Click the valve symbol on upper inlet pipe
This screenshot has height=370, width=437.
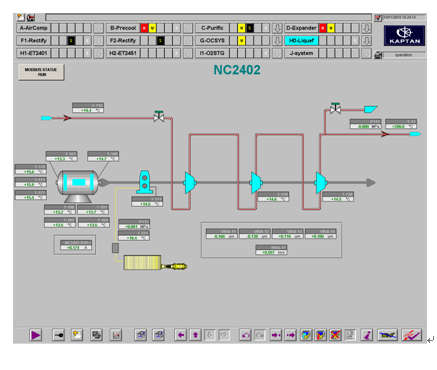[x=159, y=116]
